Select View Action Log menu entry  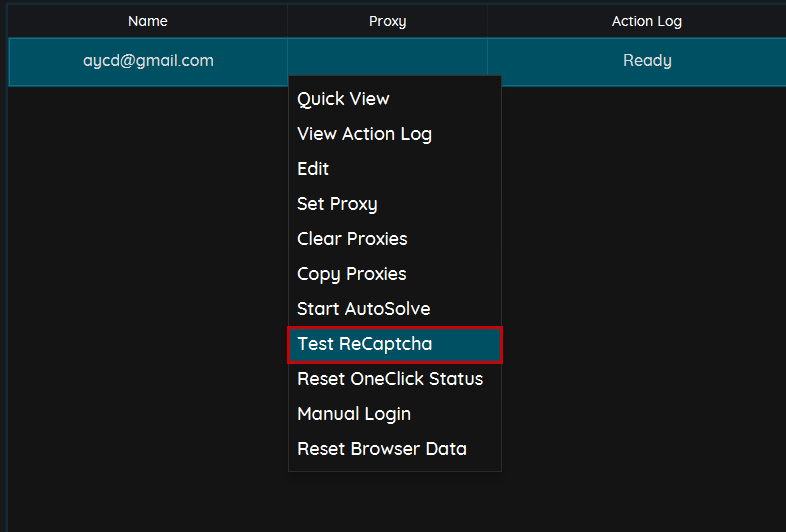pyautogui.click(x=364, y=134)
